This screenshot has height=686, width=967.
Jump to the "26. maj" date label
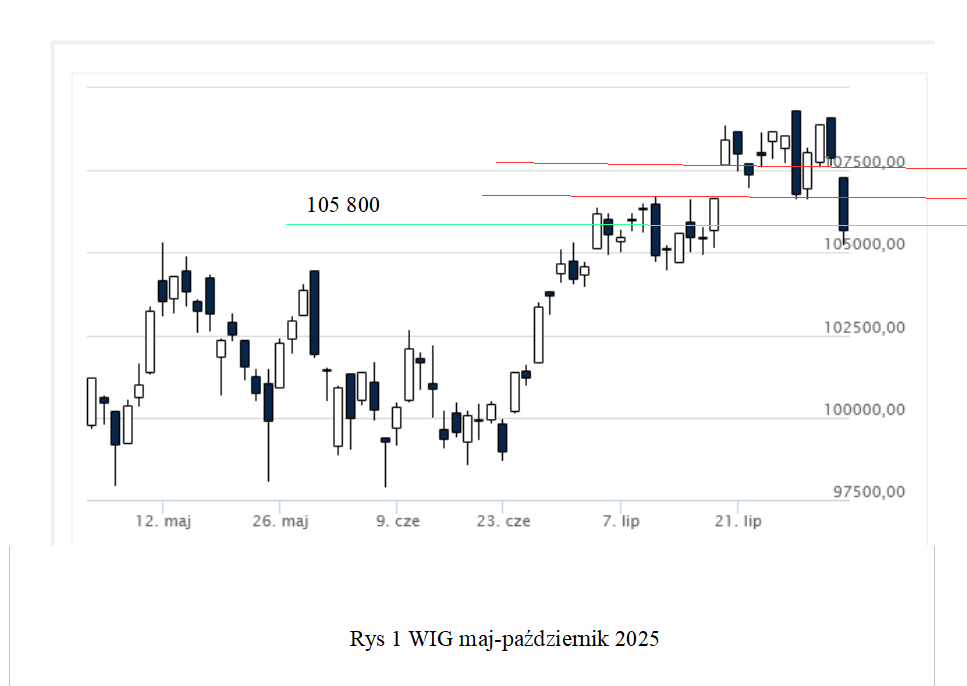[x=280, y=521]
